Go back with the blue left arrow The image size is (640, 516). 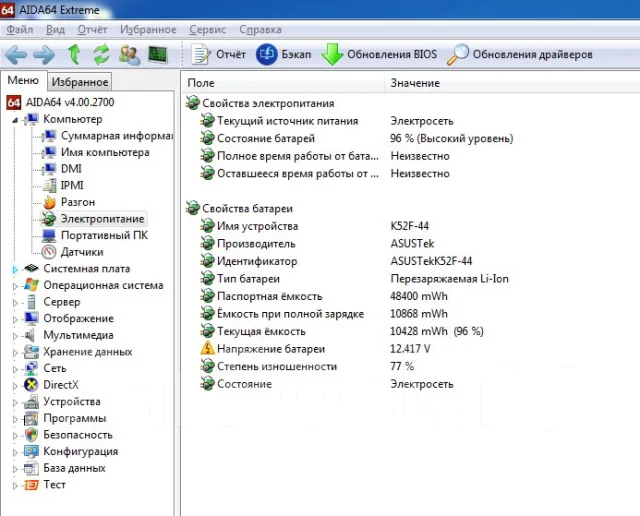point(16,55)
